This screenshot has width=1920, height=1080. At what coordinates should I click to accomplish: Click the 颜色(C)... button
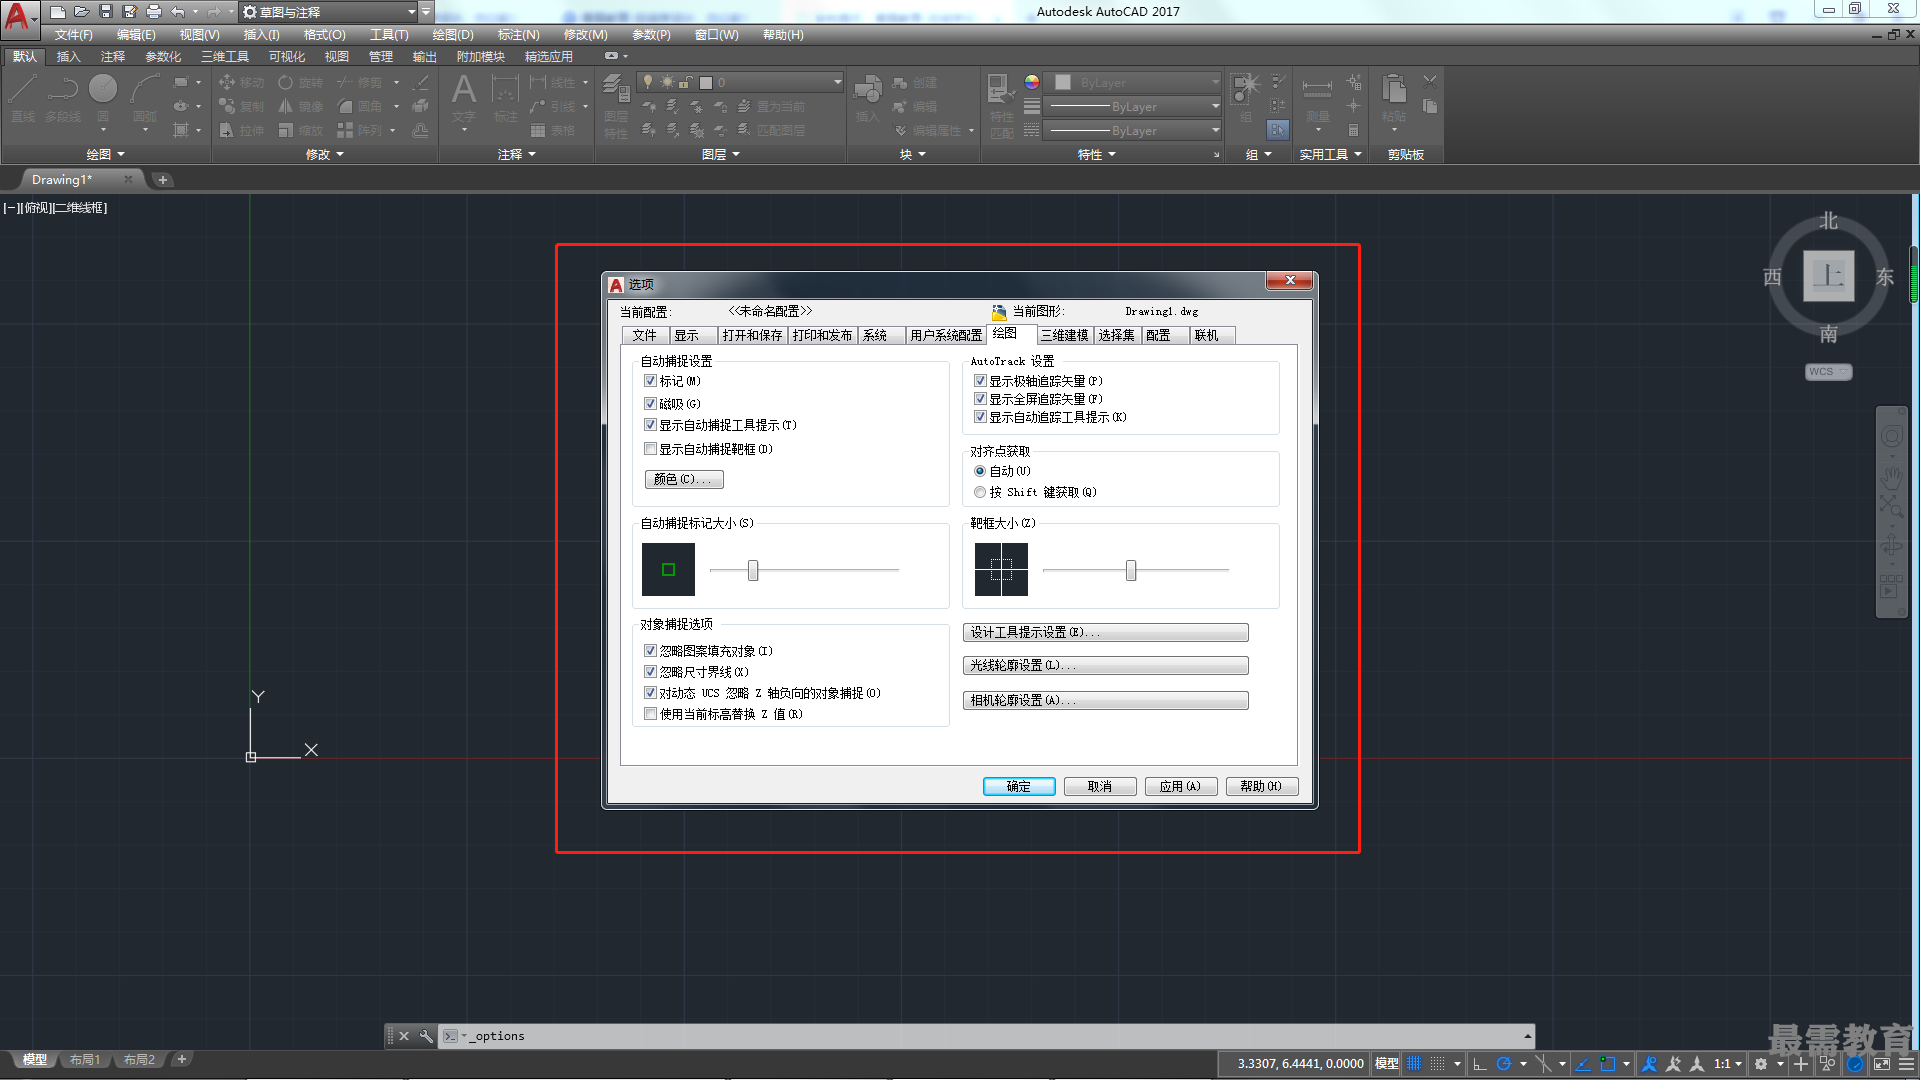tap(684, 479)
